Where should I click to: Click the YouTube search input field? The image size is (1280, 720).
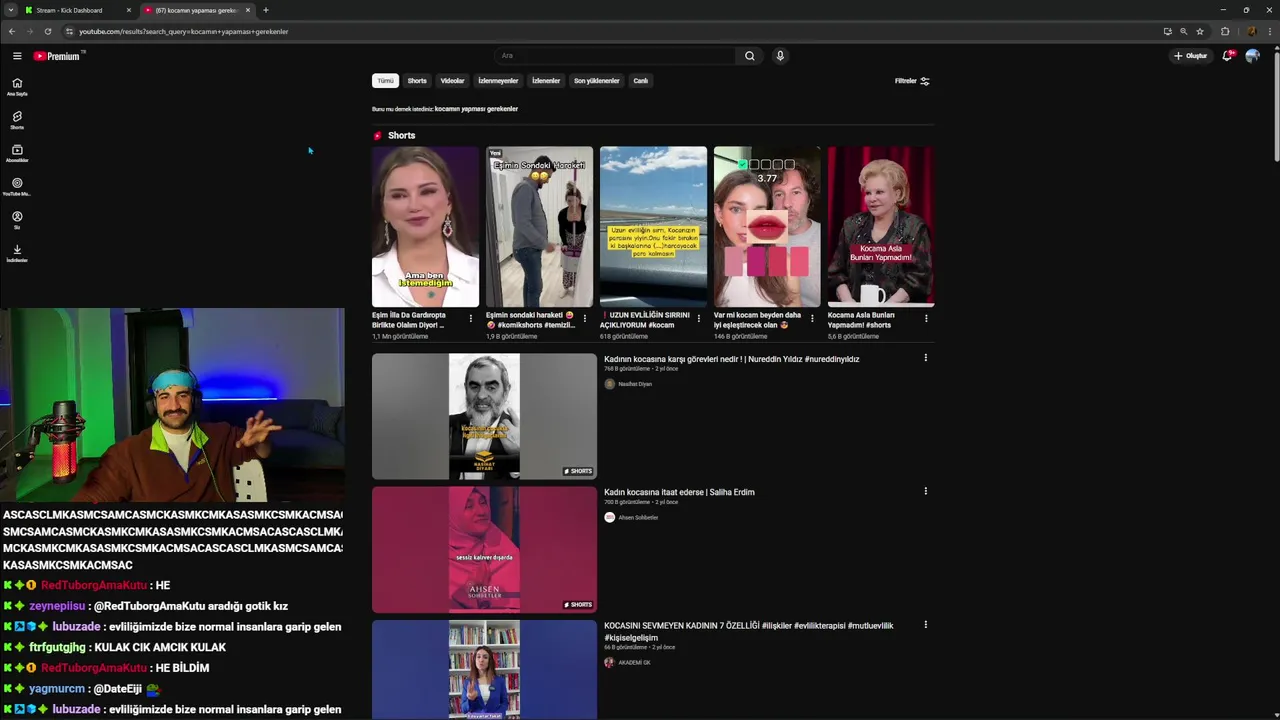click(615, 56)
